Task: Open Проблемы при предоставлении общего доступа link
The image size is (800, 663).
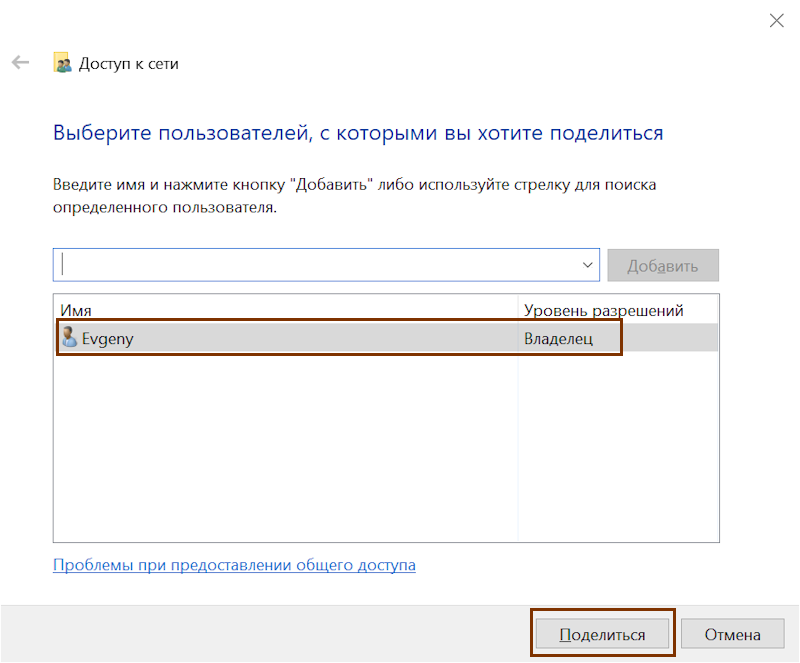Action: [234, 565]
